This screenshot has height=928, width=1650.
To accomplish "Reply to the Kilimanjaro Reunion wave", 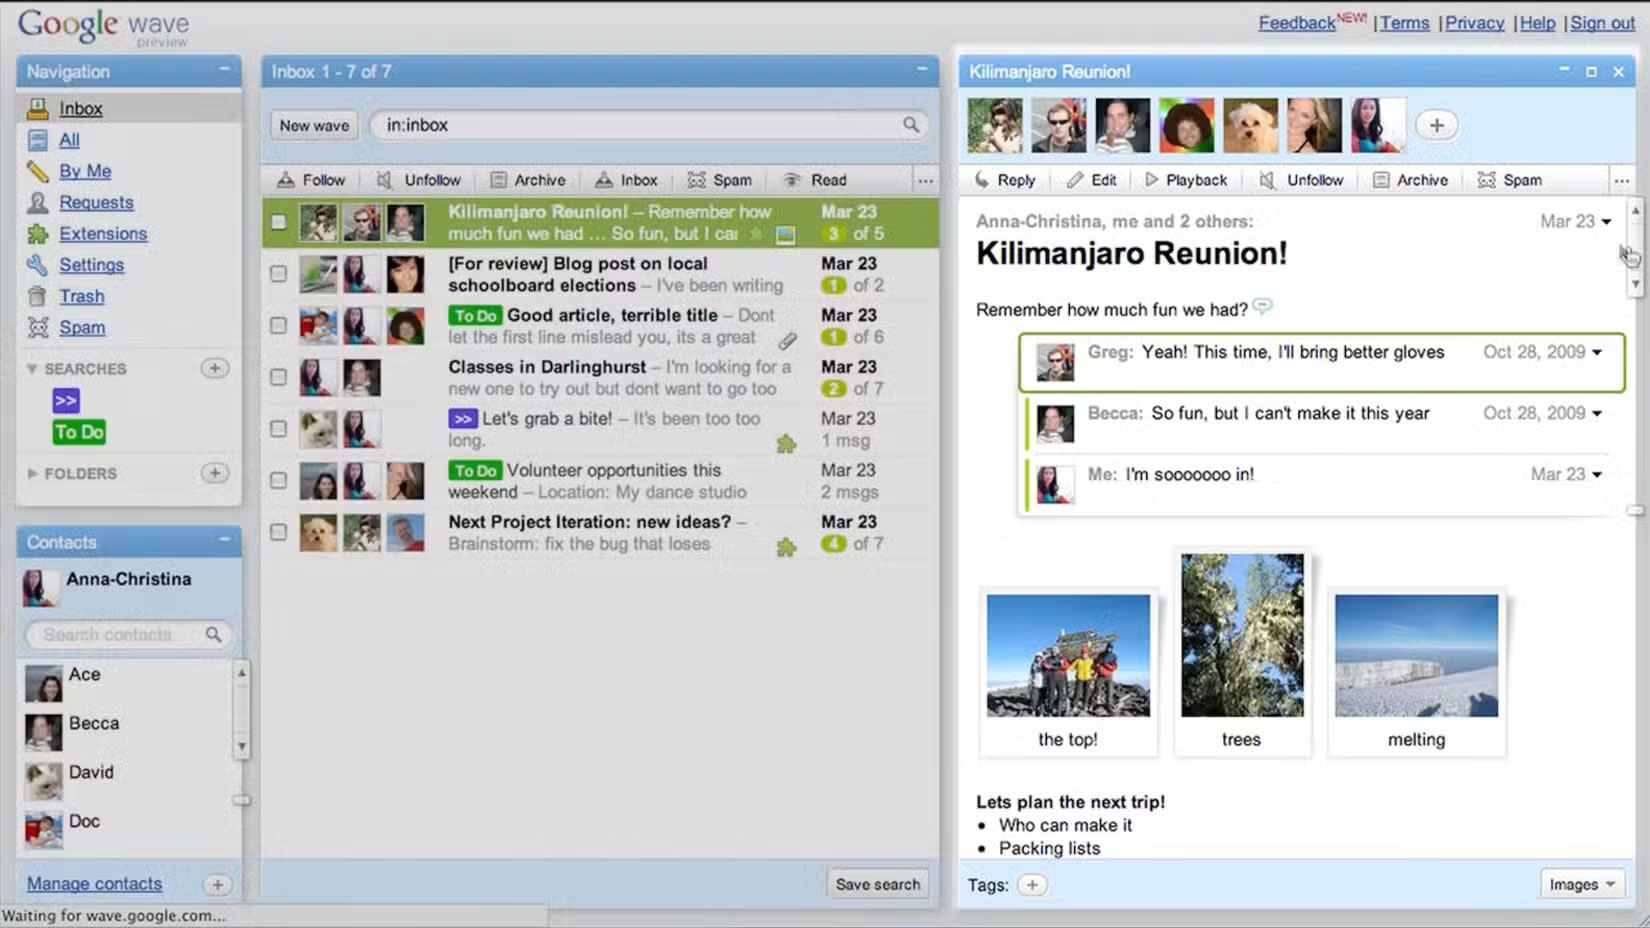I will [1005, 180].
